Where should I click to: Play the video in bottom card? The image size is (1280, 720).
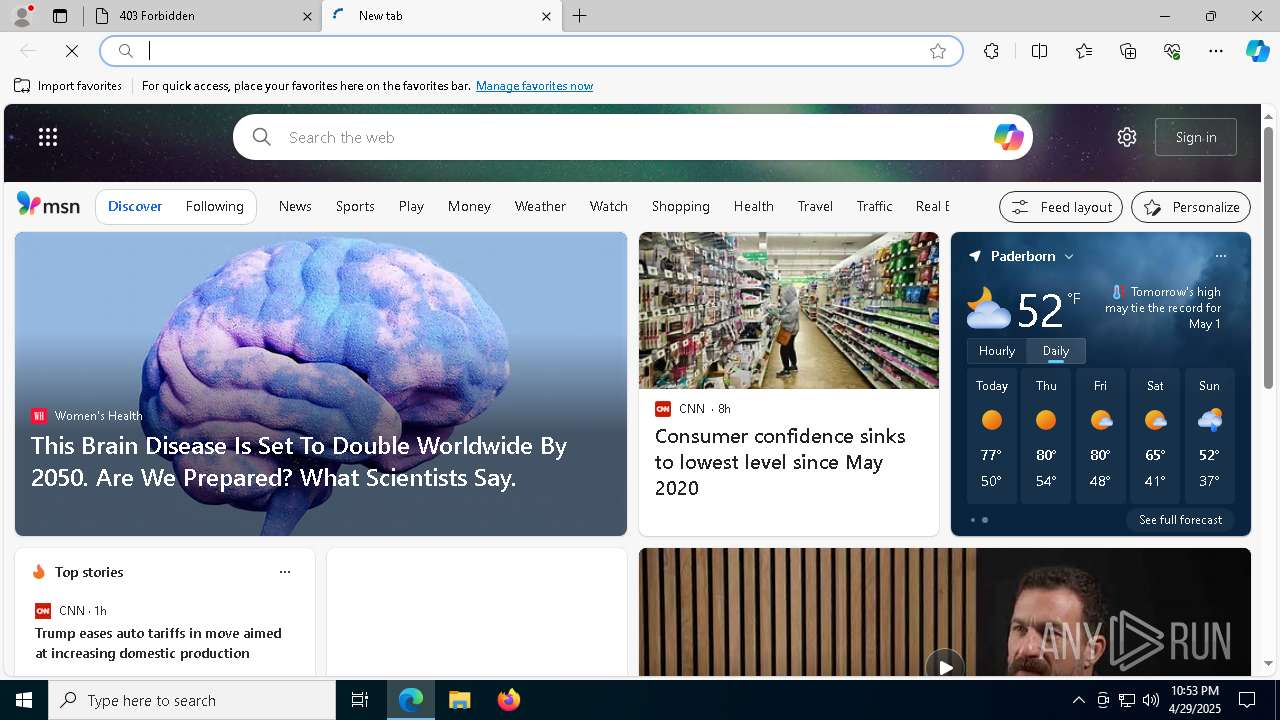pos(945,666)
